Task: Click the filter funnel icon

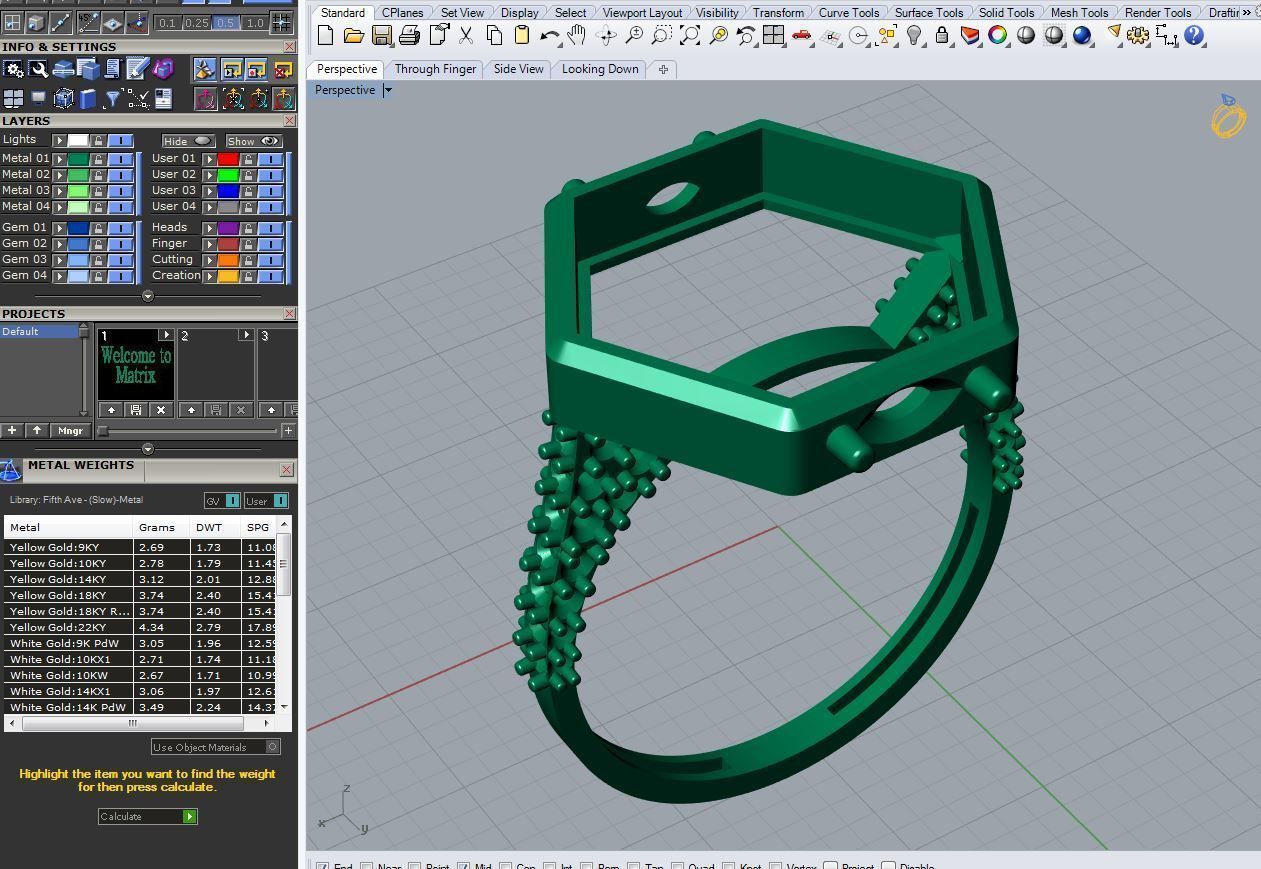Action: point(113,99)
